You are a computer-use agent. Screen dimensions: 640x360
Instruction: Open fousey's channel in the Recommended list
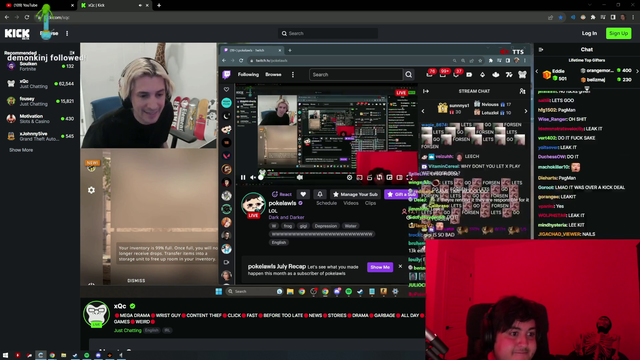pos(40,101)
